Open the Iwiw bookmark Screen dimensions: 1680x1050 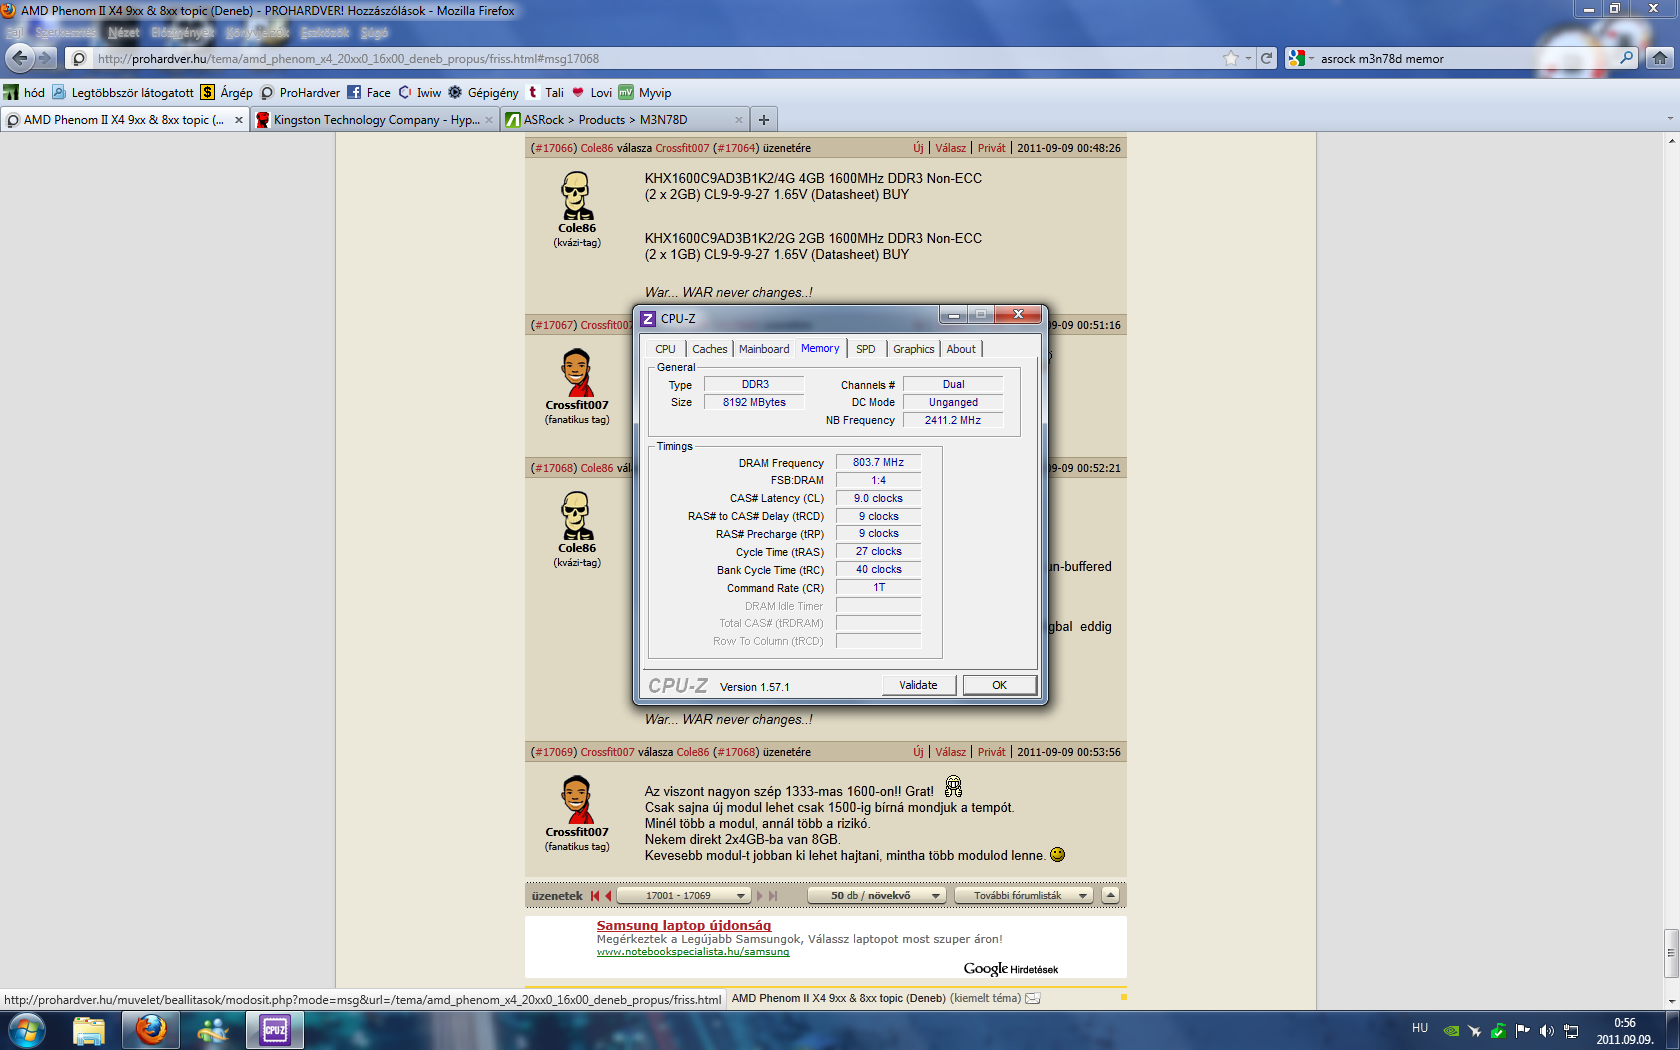(x=420, y=92)
